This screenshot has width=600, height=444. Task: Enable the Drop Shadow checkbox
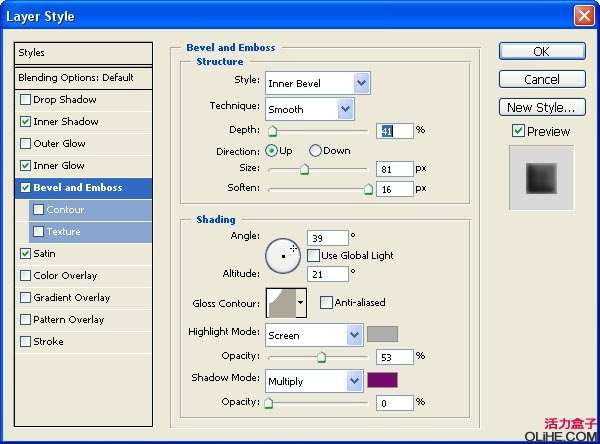[26, 100]
